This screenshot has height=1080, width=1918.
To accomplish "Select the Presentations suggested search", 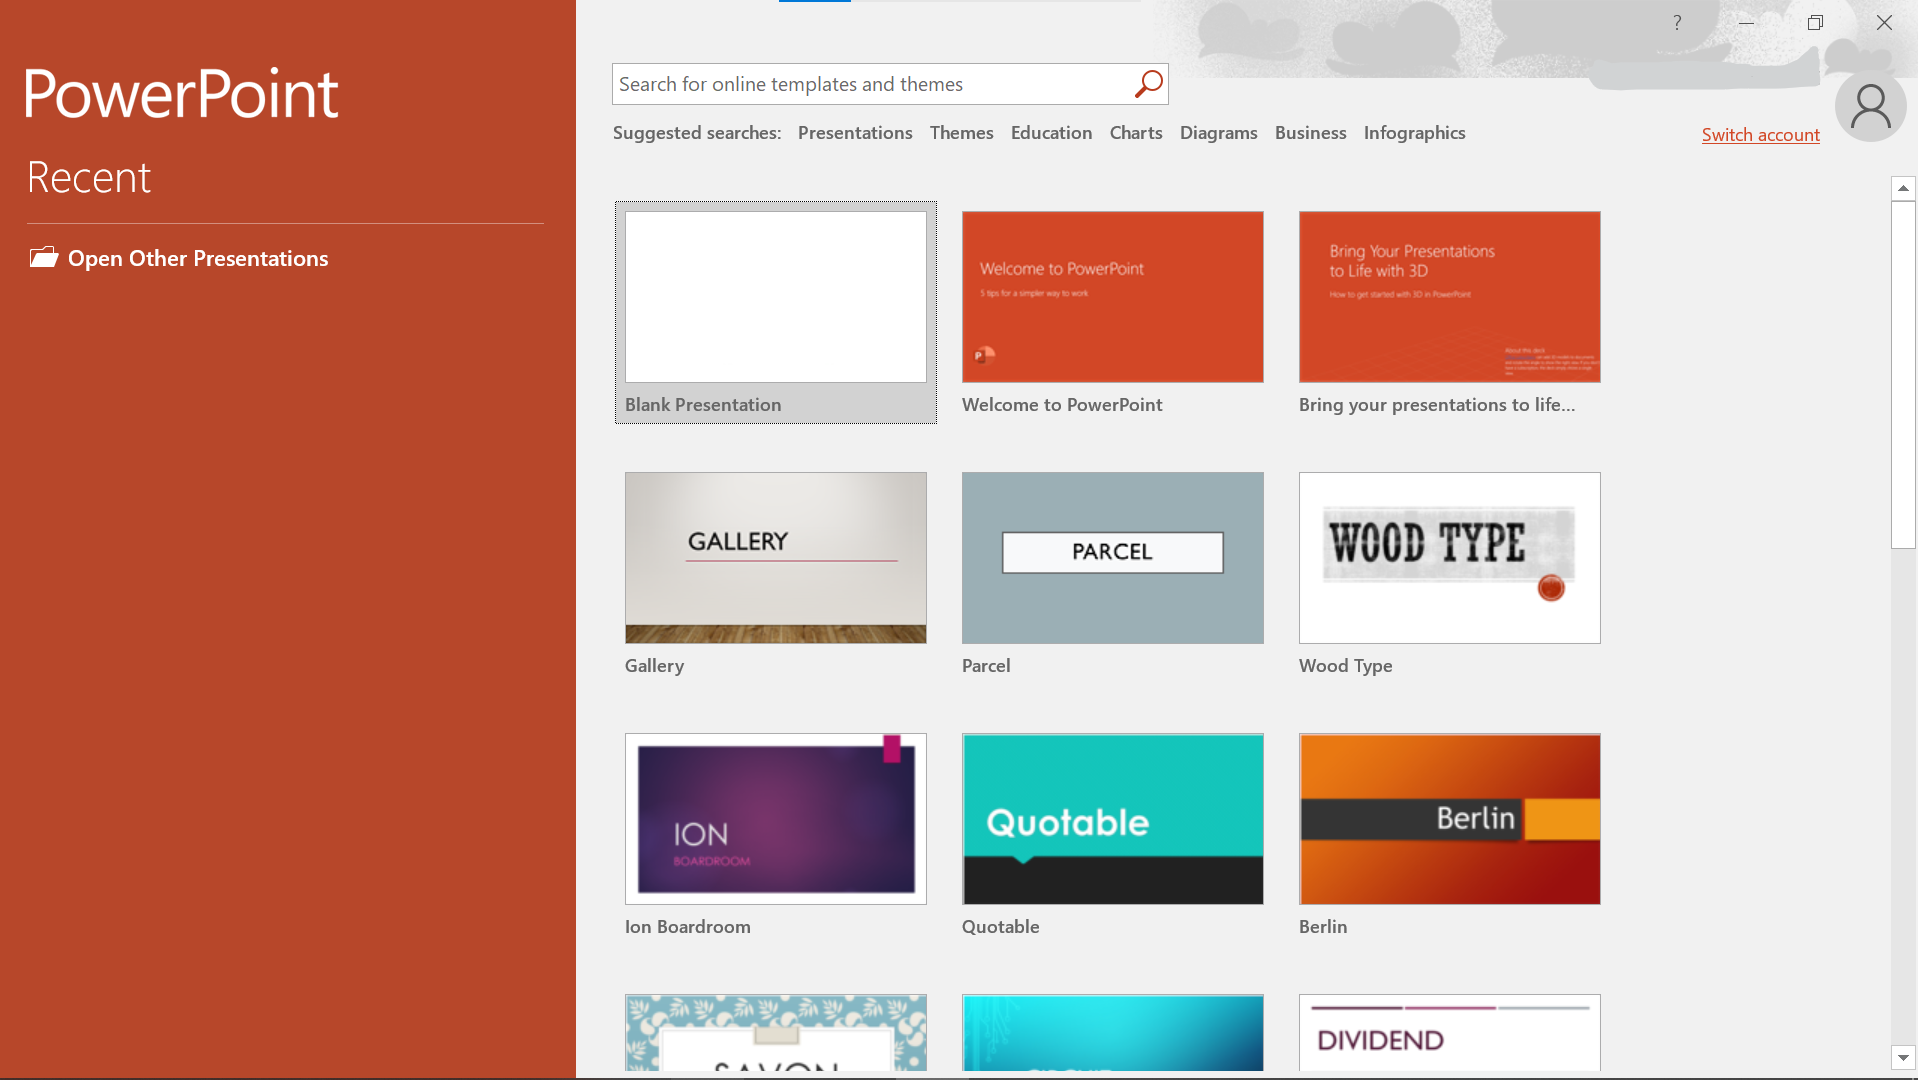I will tap(855, 133).
